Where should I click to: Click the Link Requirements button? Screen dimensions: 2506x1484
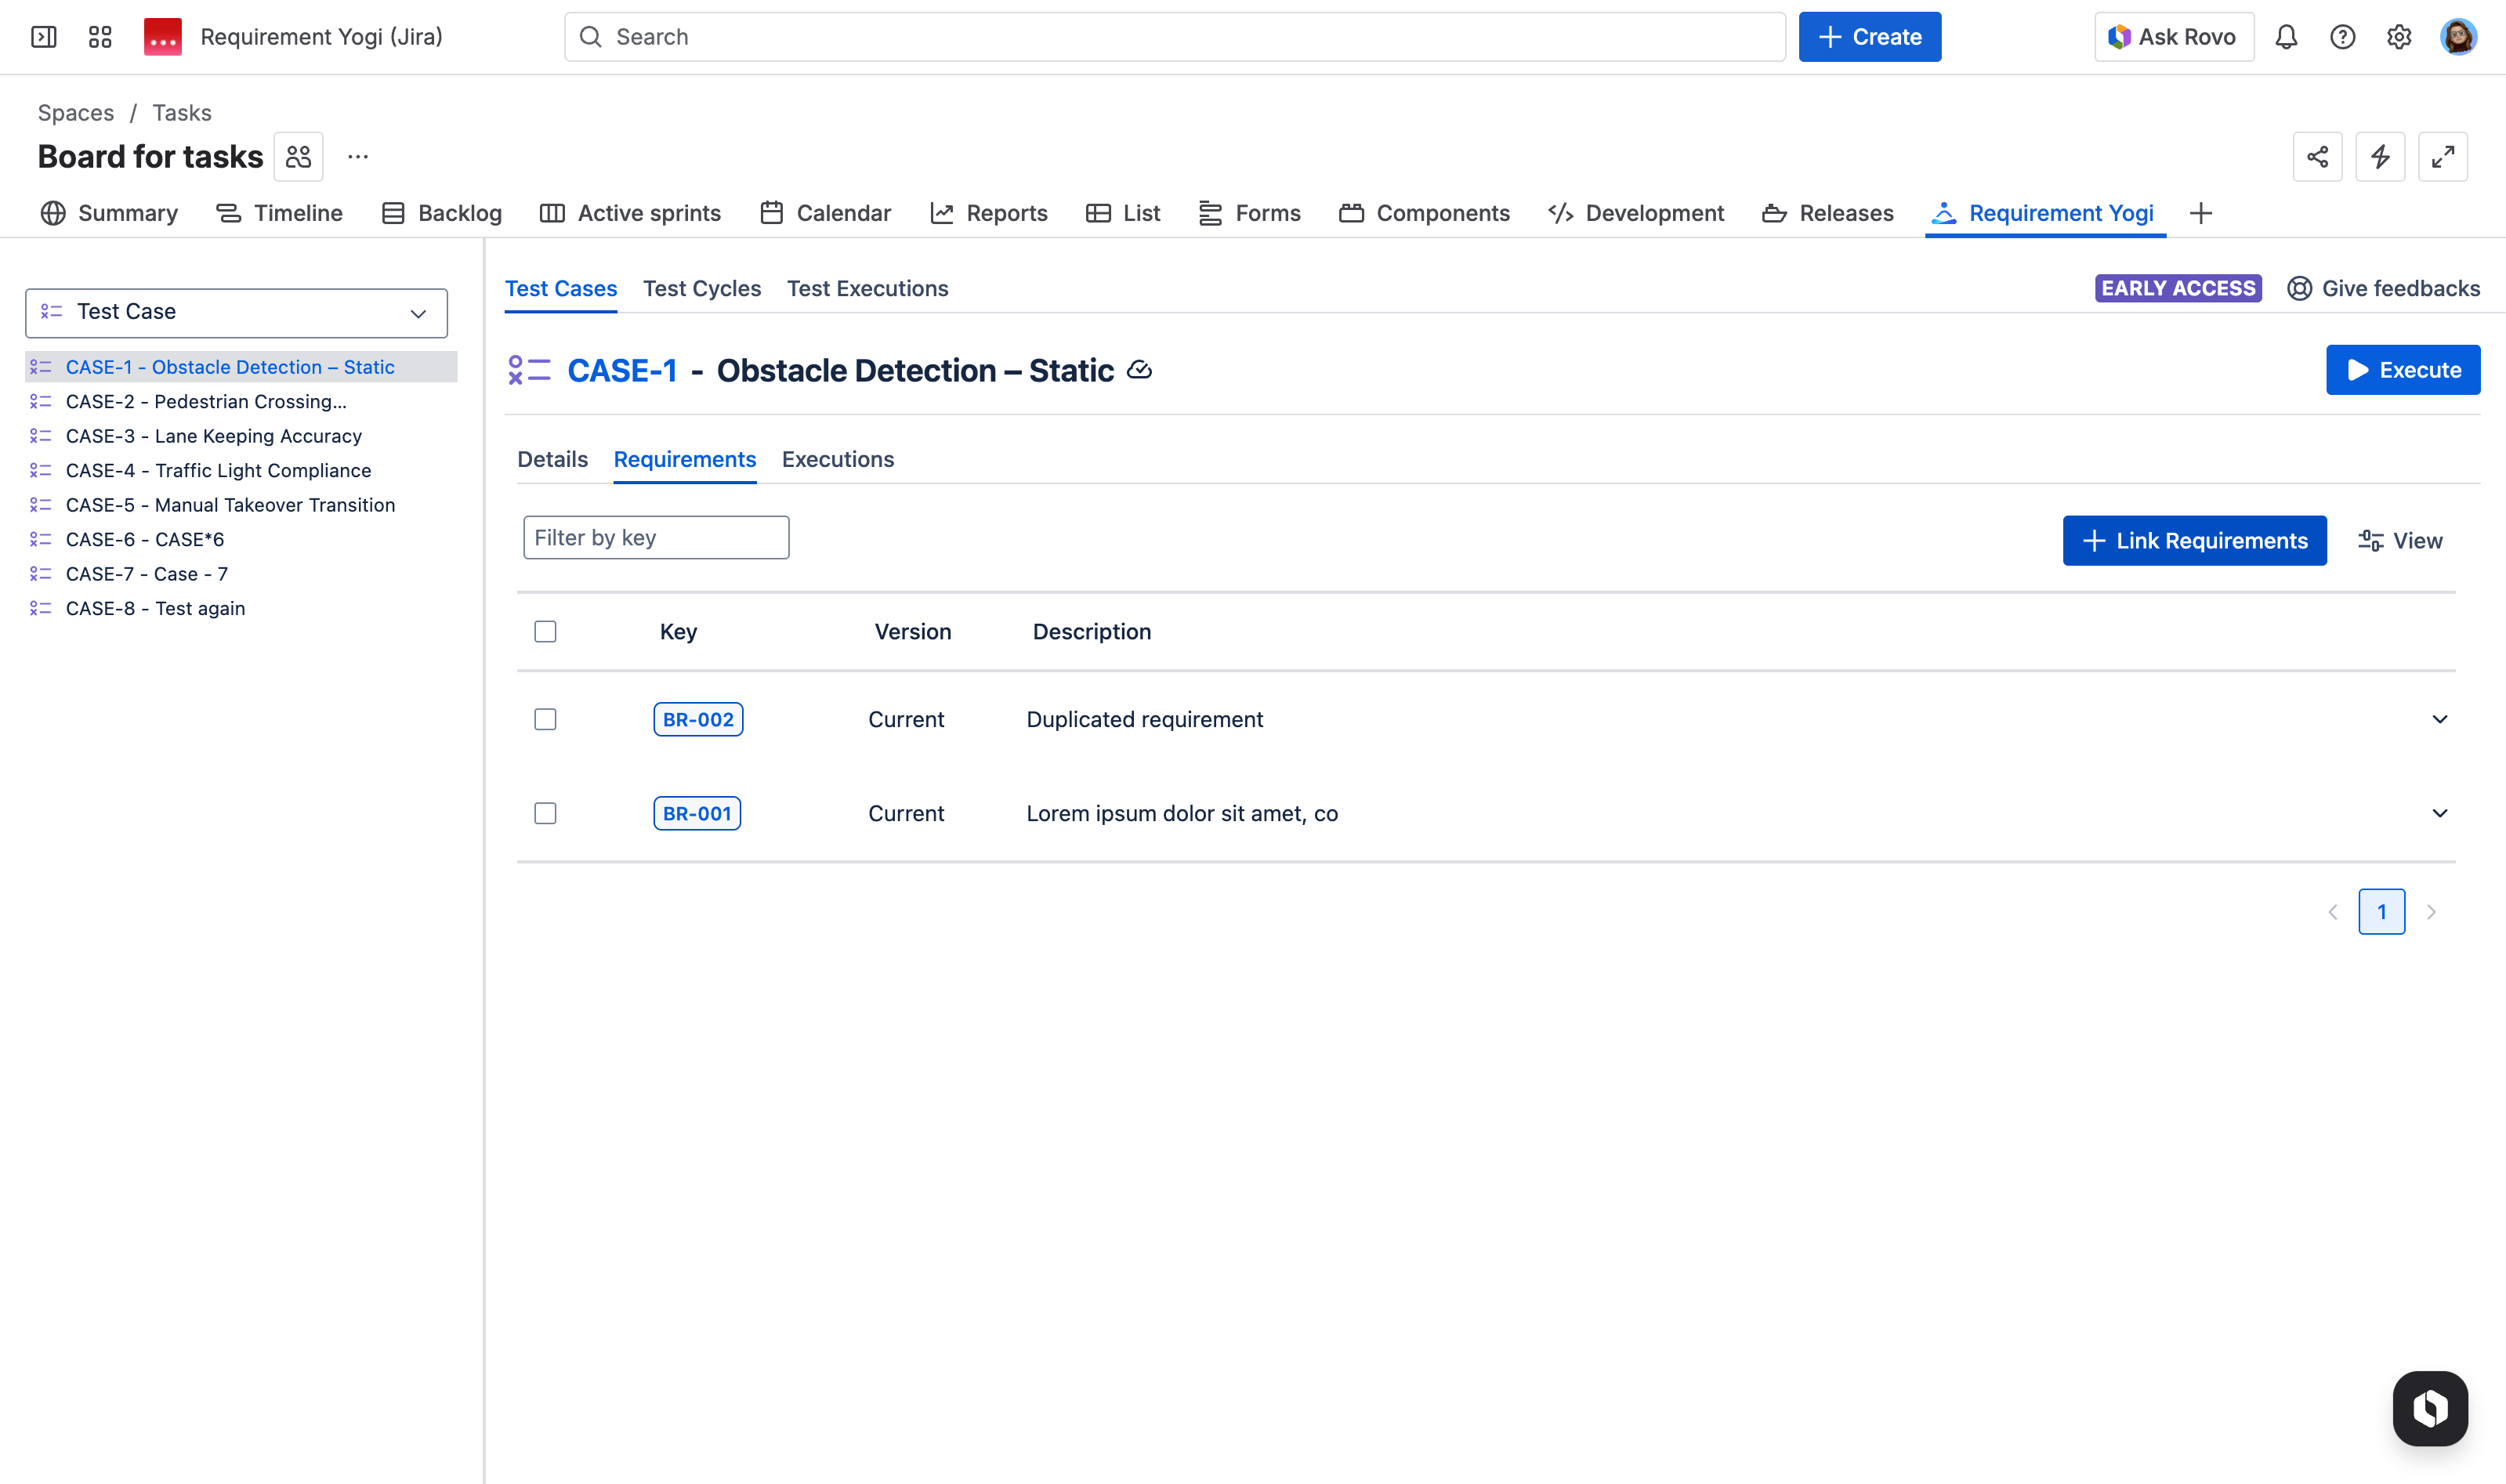point(2194,541)
